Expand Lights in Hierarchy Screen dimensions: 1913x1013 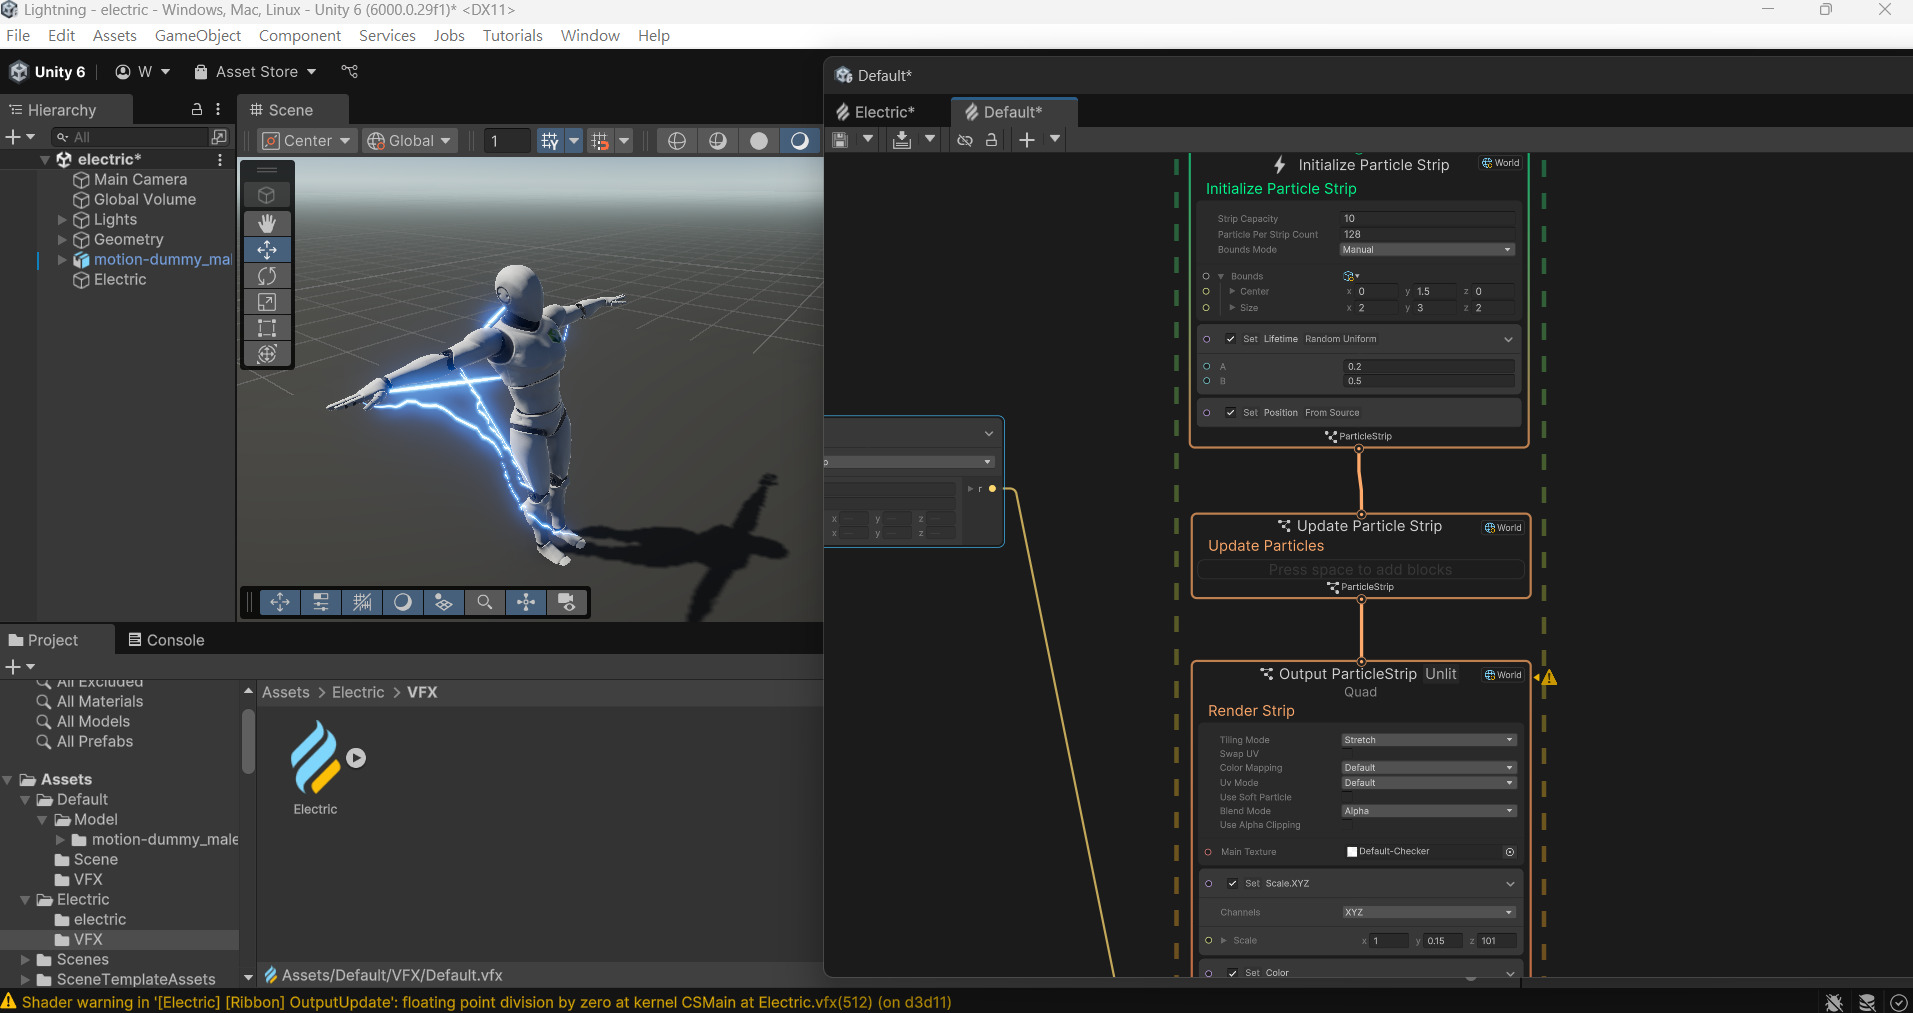pyautogui.click(x=62, y=220)
